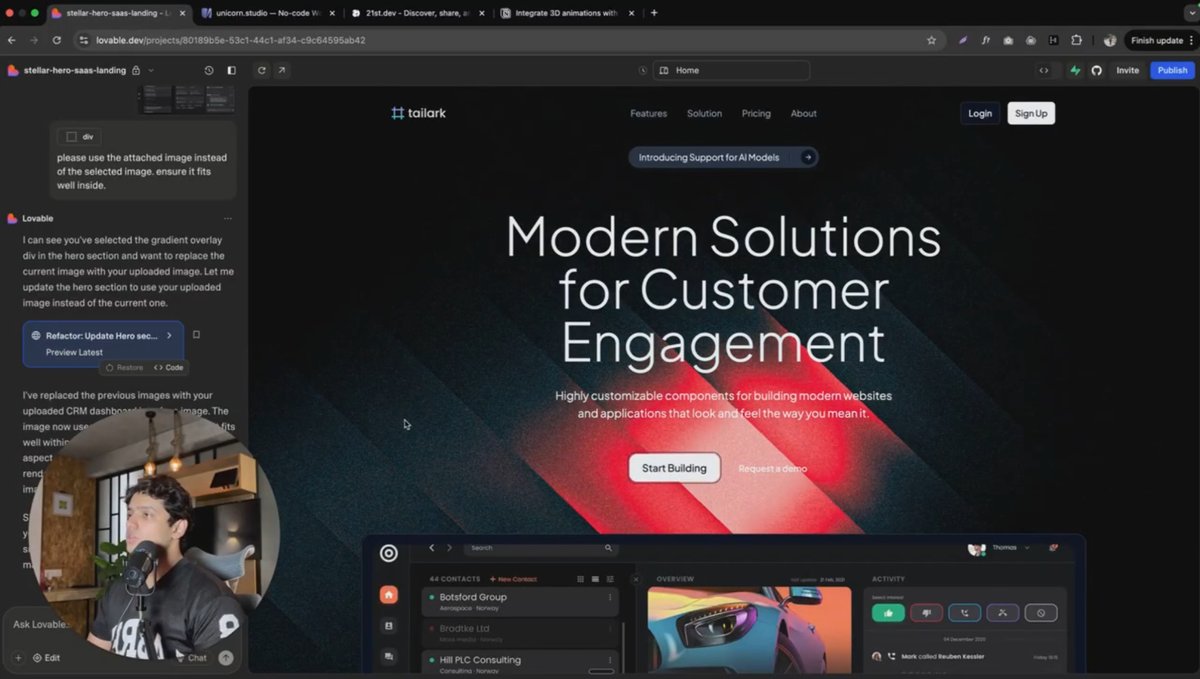Click the camera extension icon in the toolbar

point(1008,40)
